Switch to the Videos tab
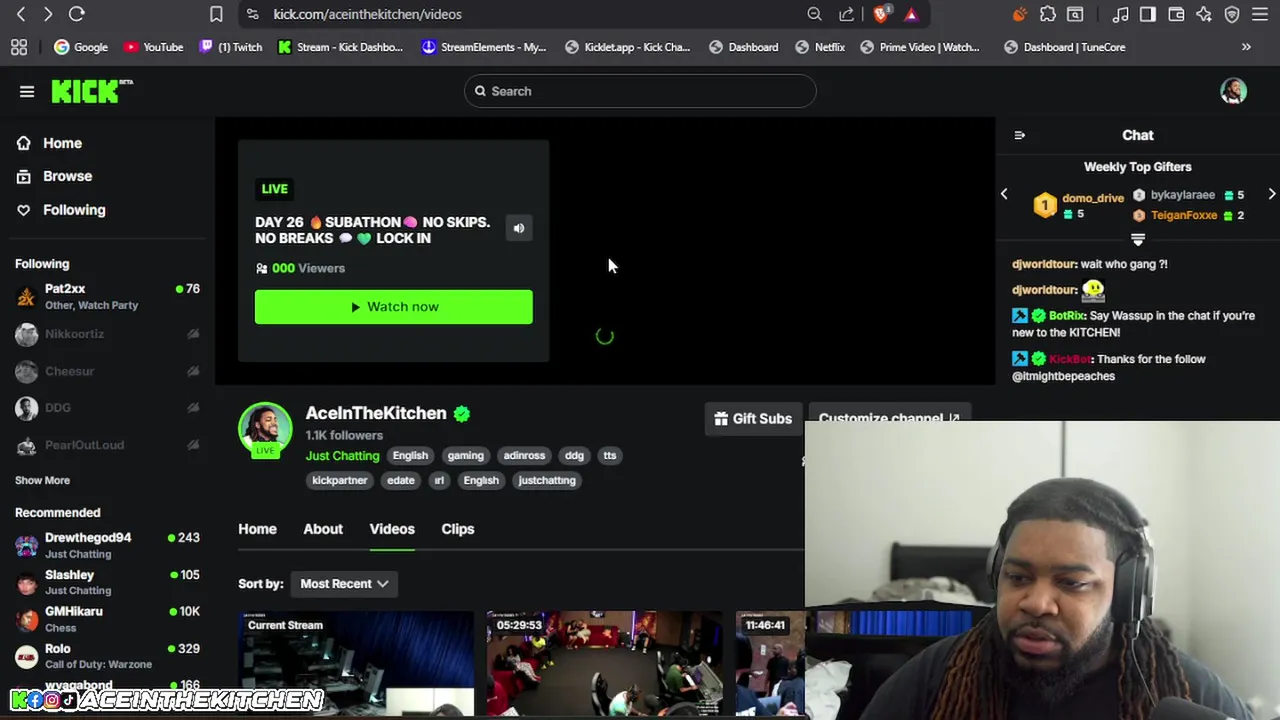This screenshot has width=1280, height=720. [392, 529]
